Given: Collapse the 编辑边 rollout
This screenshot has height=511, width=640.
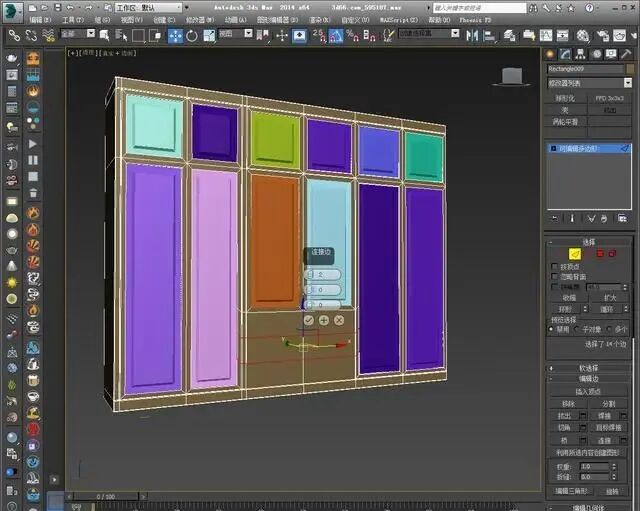Looking at the screenshot, I should pos(588,378).
